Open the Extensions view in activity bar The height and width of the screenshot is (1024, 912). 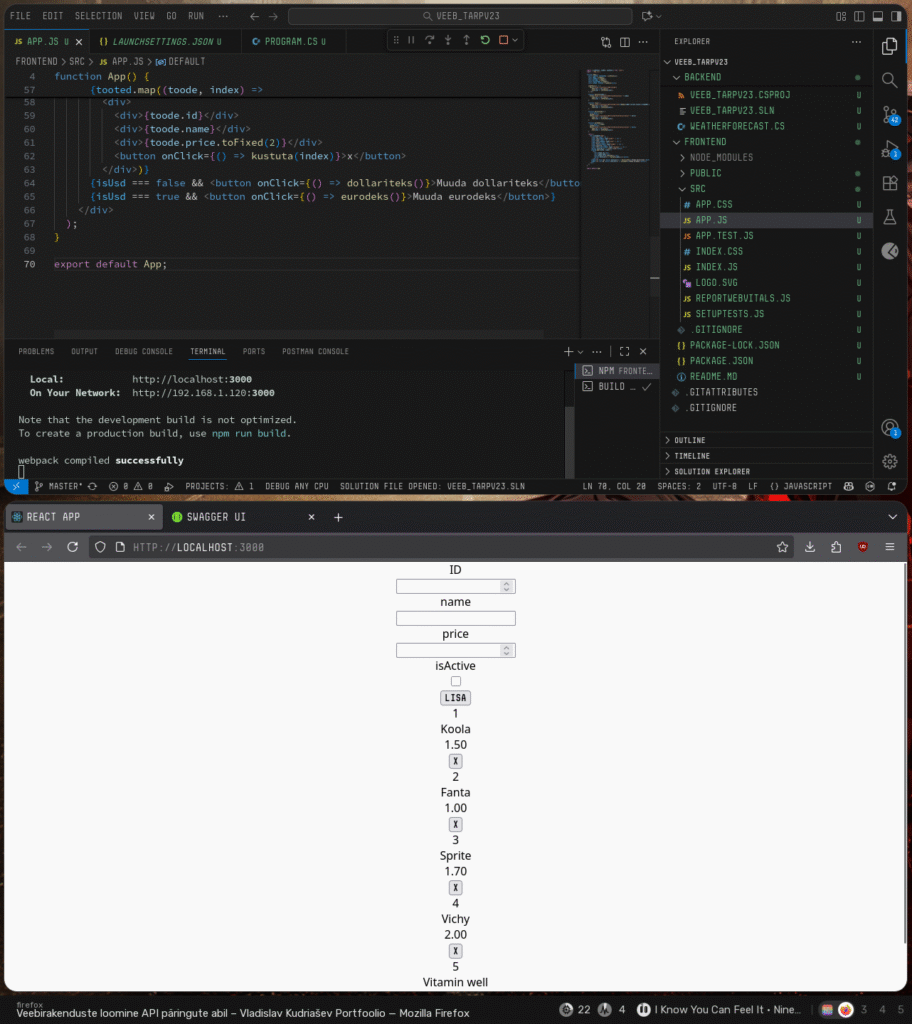tap(889, 183)
